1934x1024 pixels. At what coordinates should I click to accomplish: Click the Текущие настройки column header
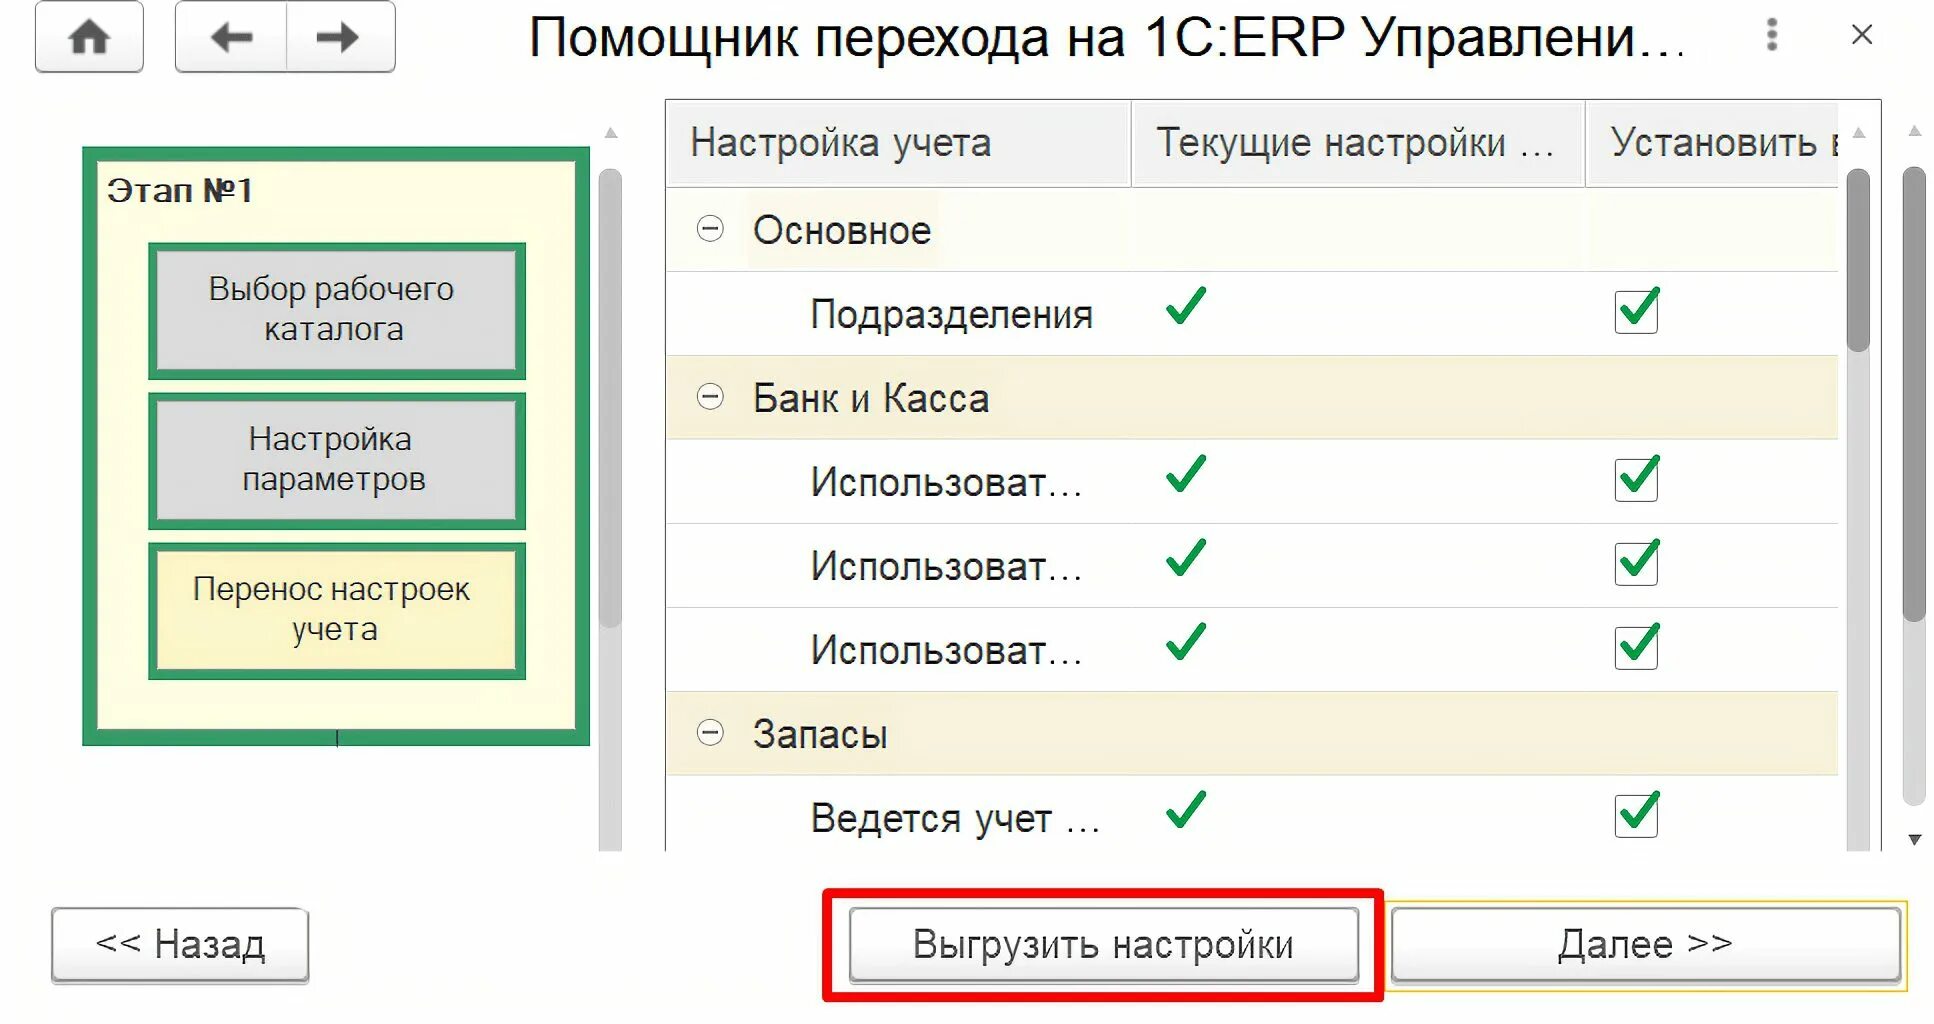(1357, 143)
